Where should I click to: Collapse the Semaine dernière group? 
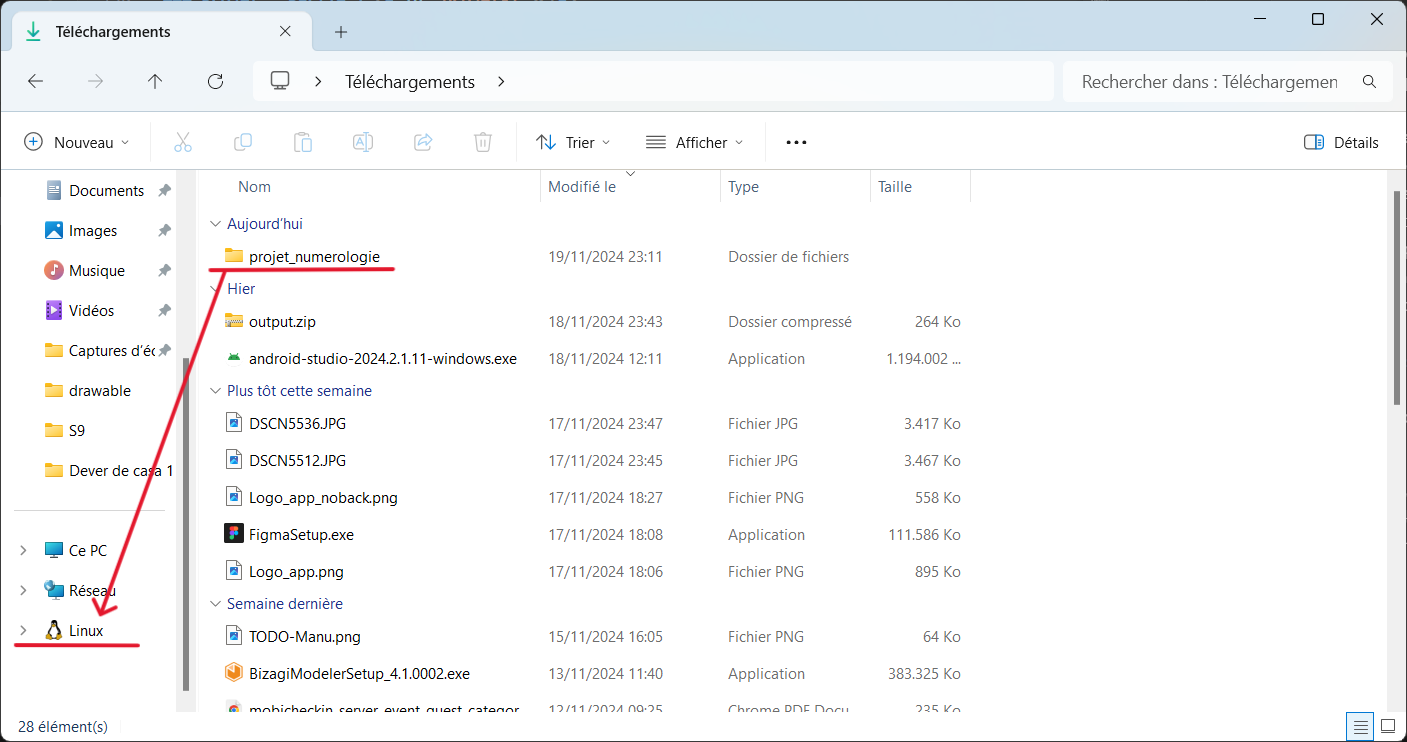[x=214, y=604]
